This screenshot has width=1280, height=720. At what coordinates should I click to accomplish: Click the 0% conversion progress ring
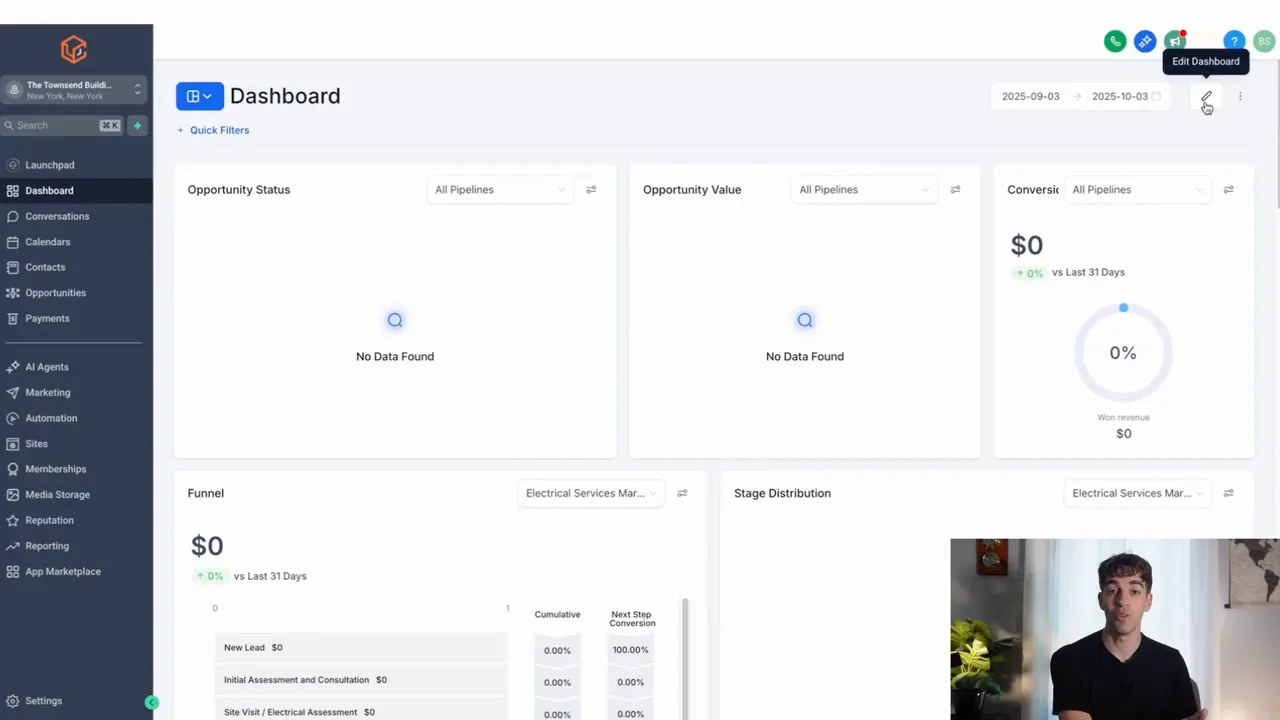click(x=1123, y=353)
